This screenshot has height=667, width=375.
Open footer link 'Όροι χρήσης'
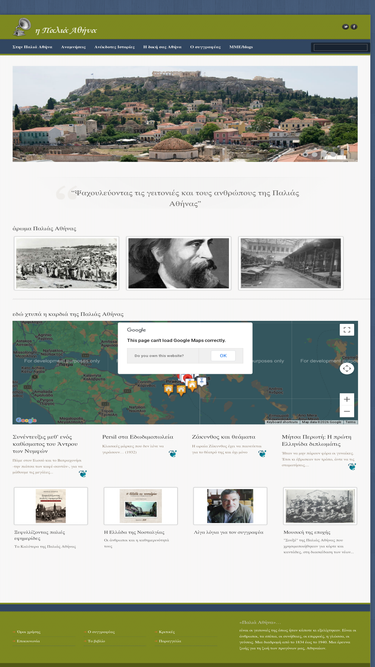pyautogui.click(x=28, y=632)
